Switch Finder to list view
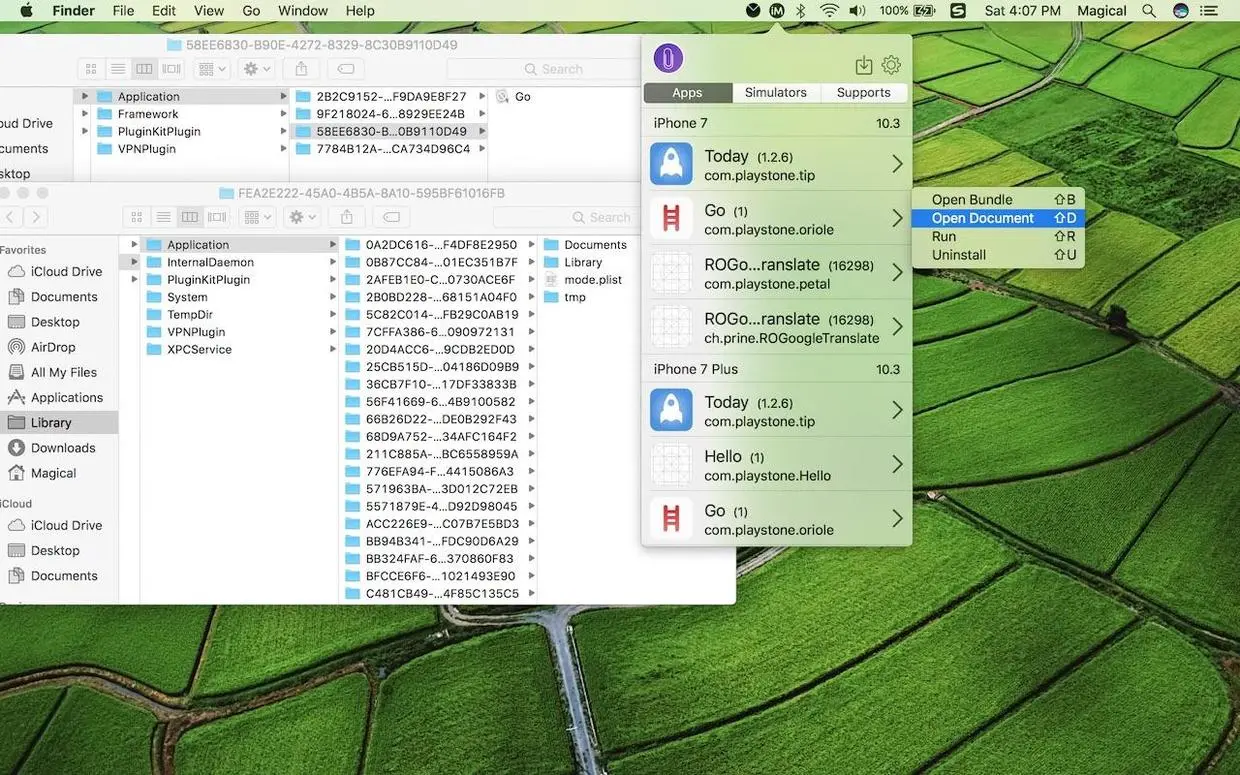 pyautogui.click(x=117, y=68)
